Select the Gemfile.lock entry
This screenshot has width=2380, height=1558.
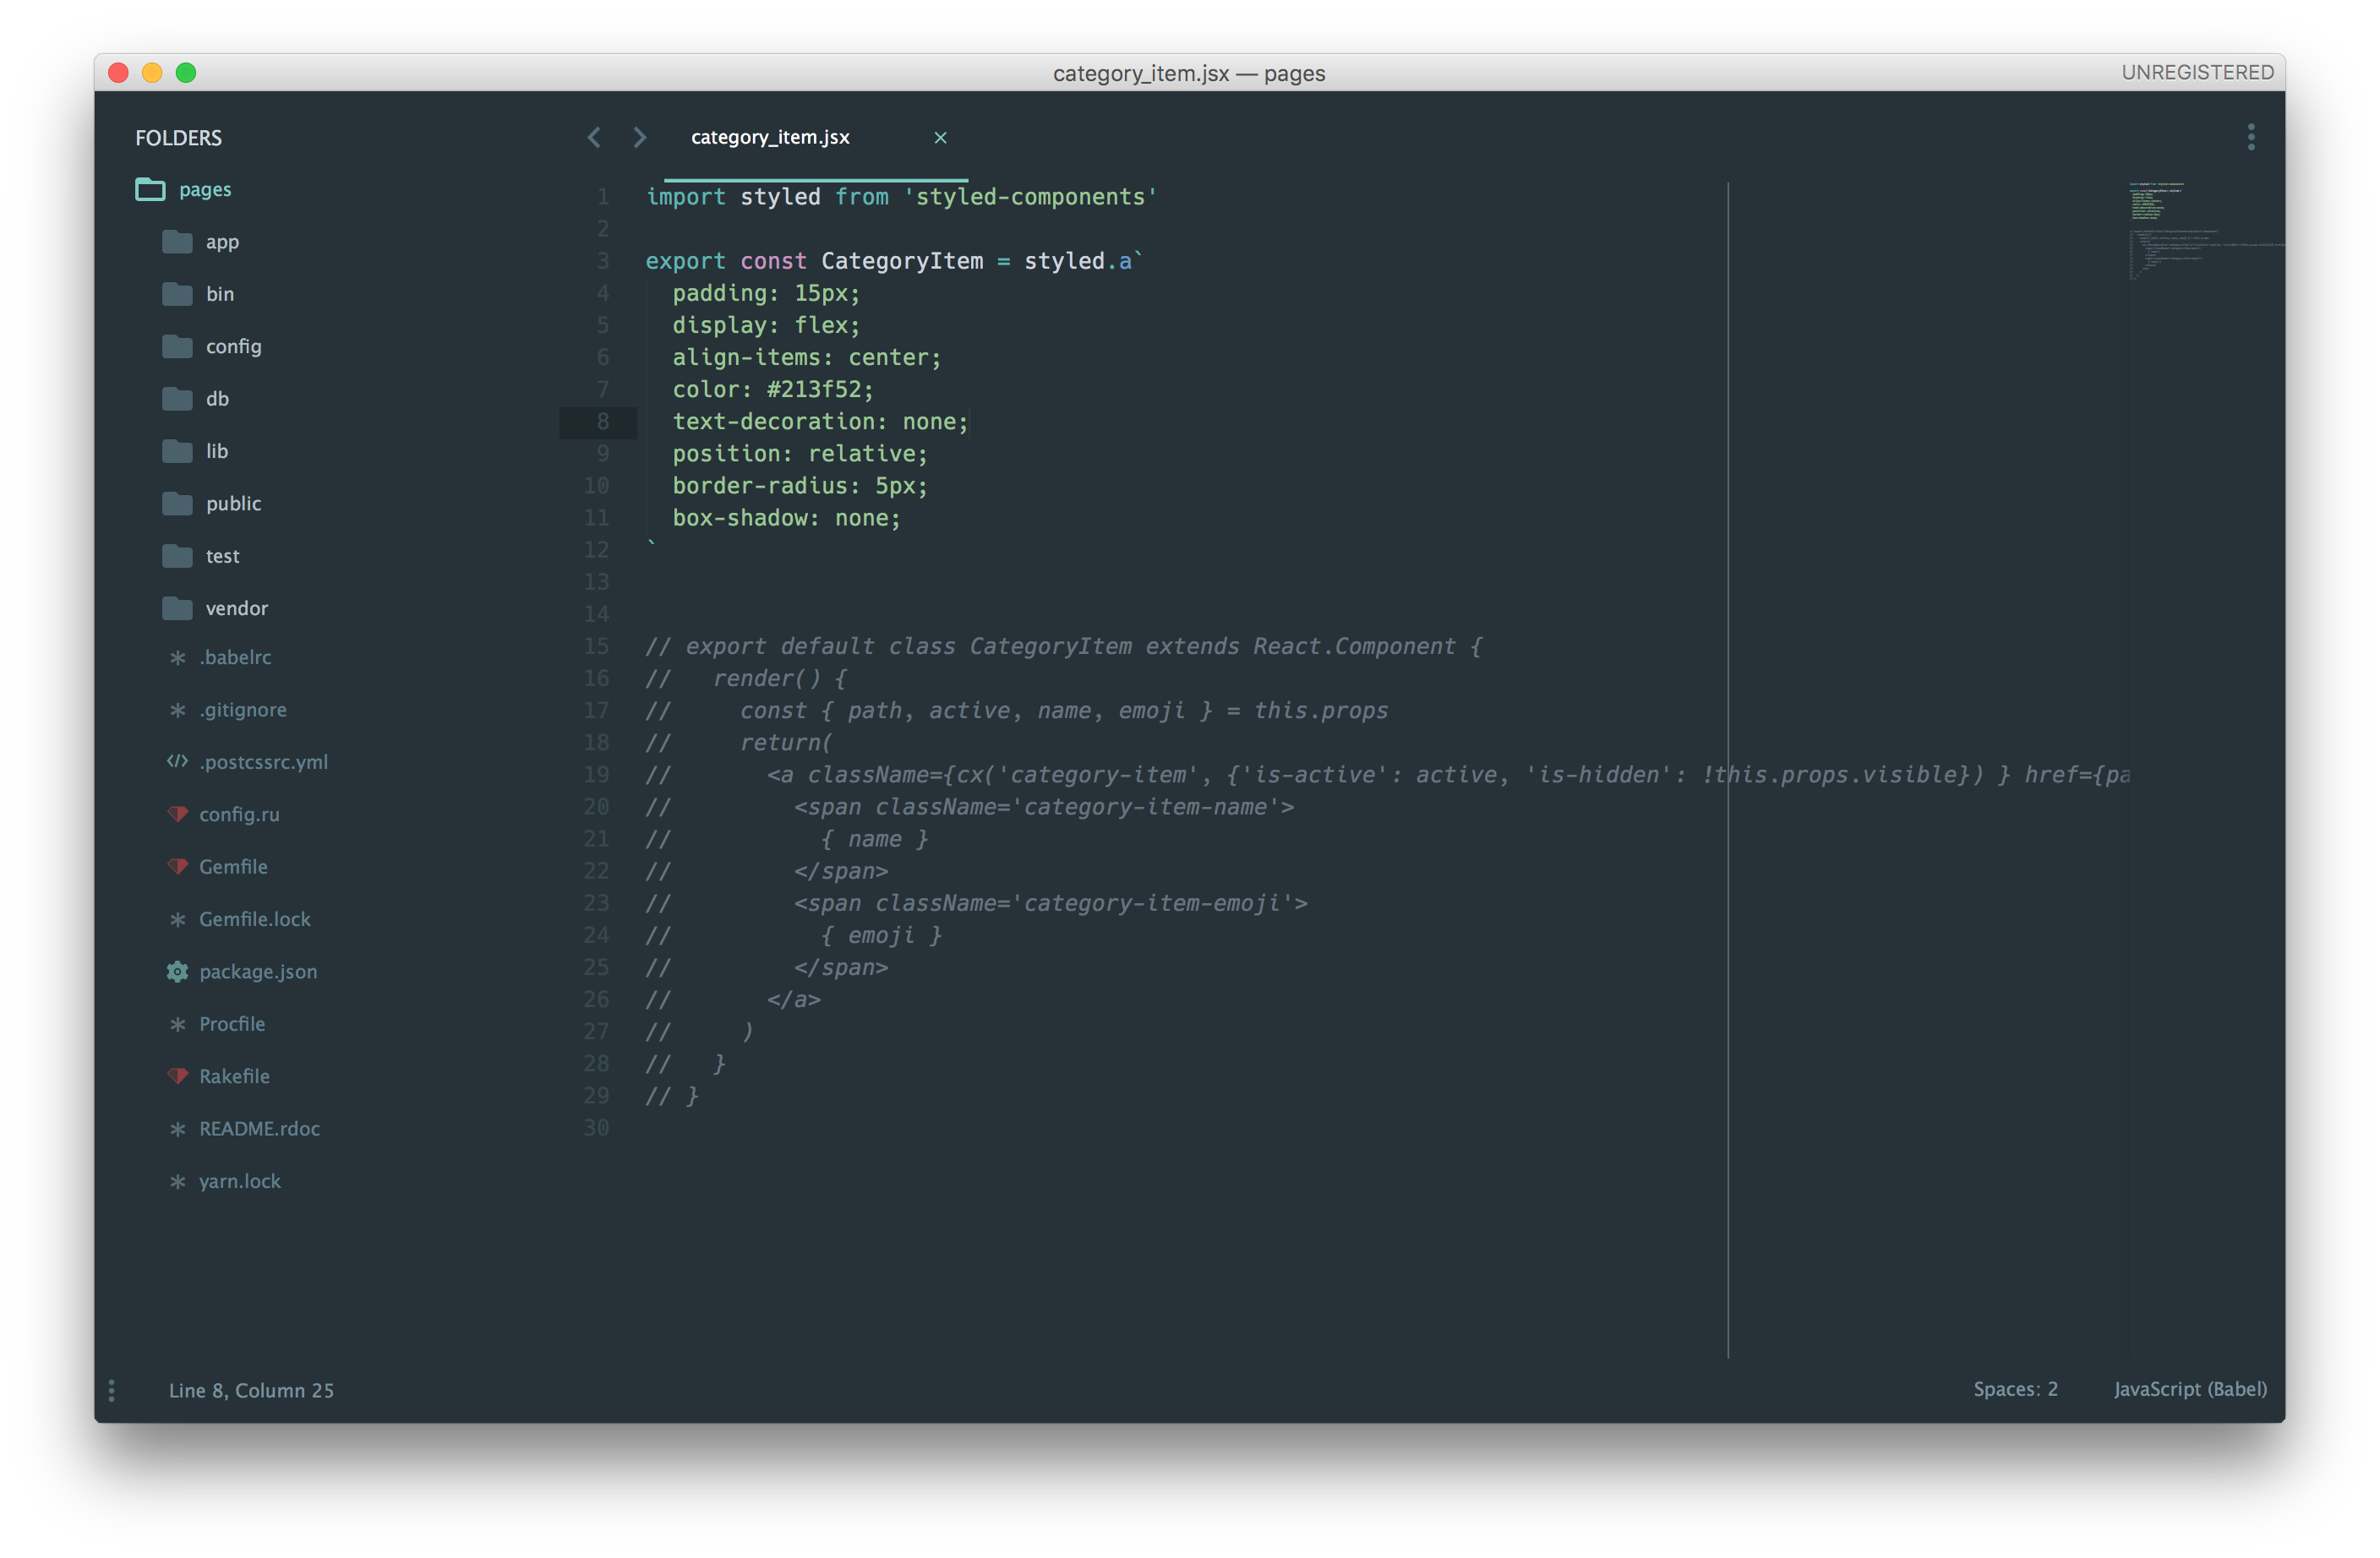(255, 918)
